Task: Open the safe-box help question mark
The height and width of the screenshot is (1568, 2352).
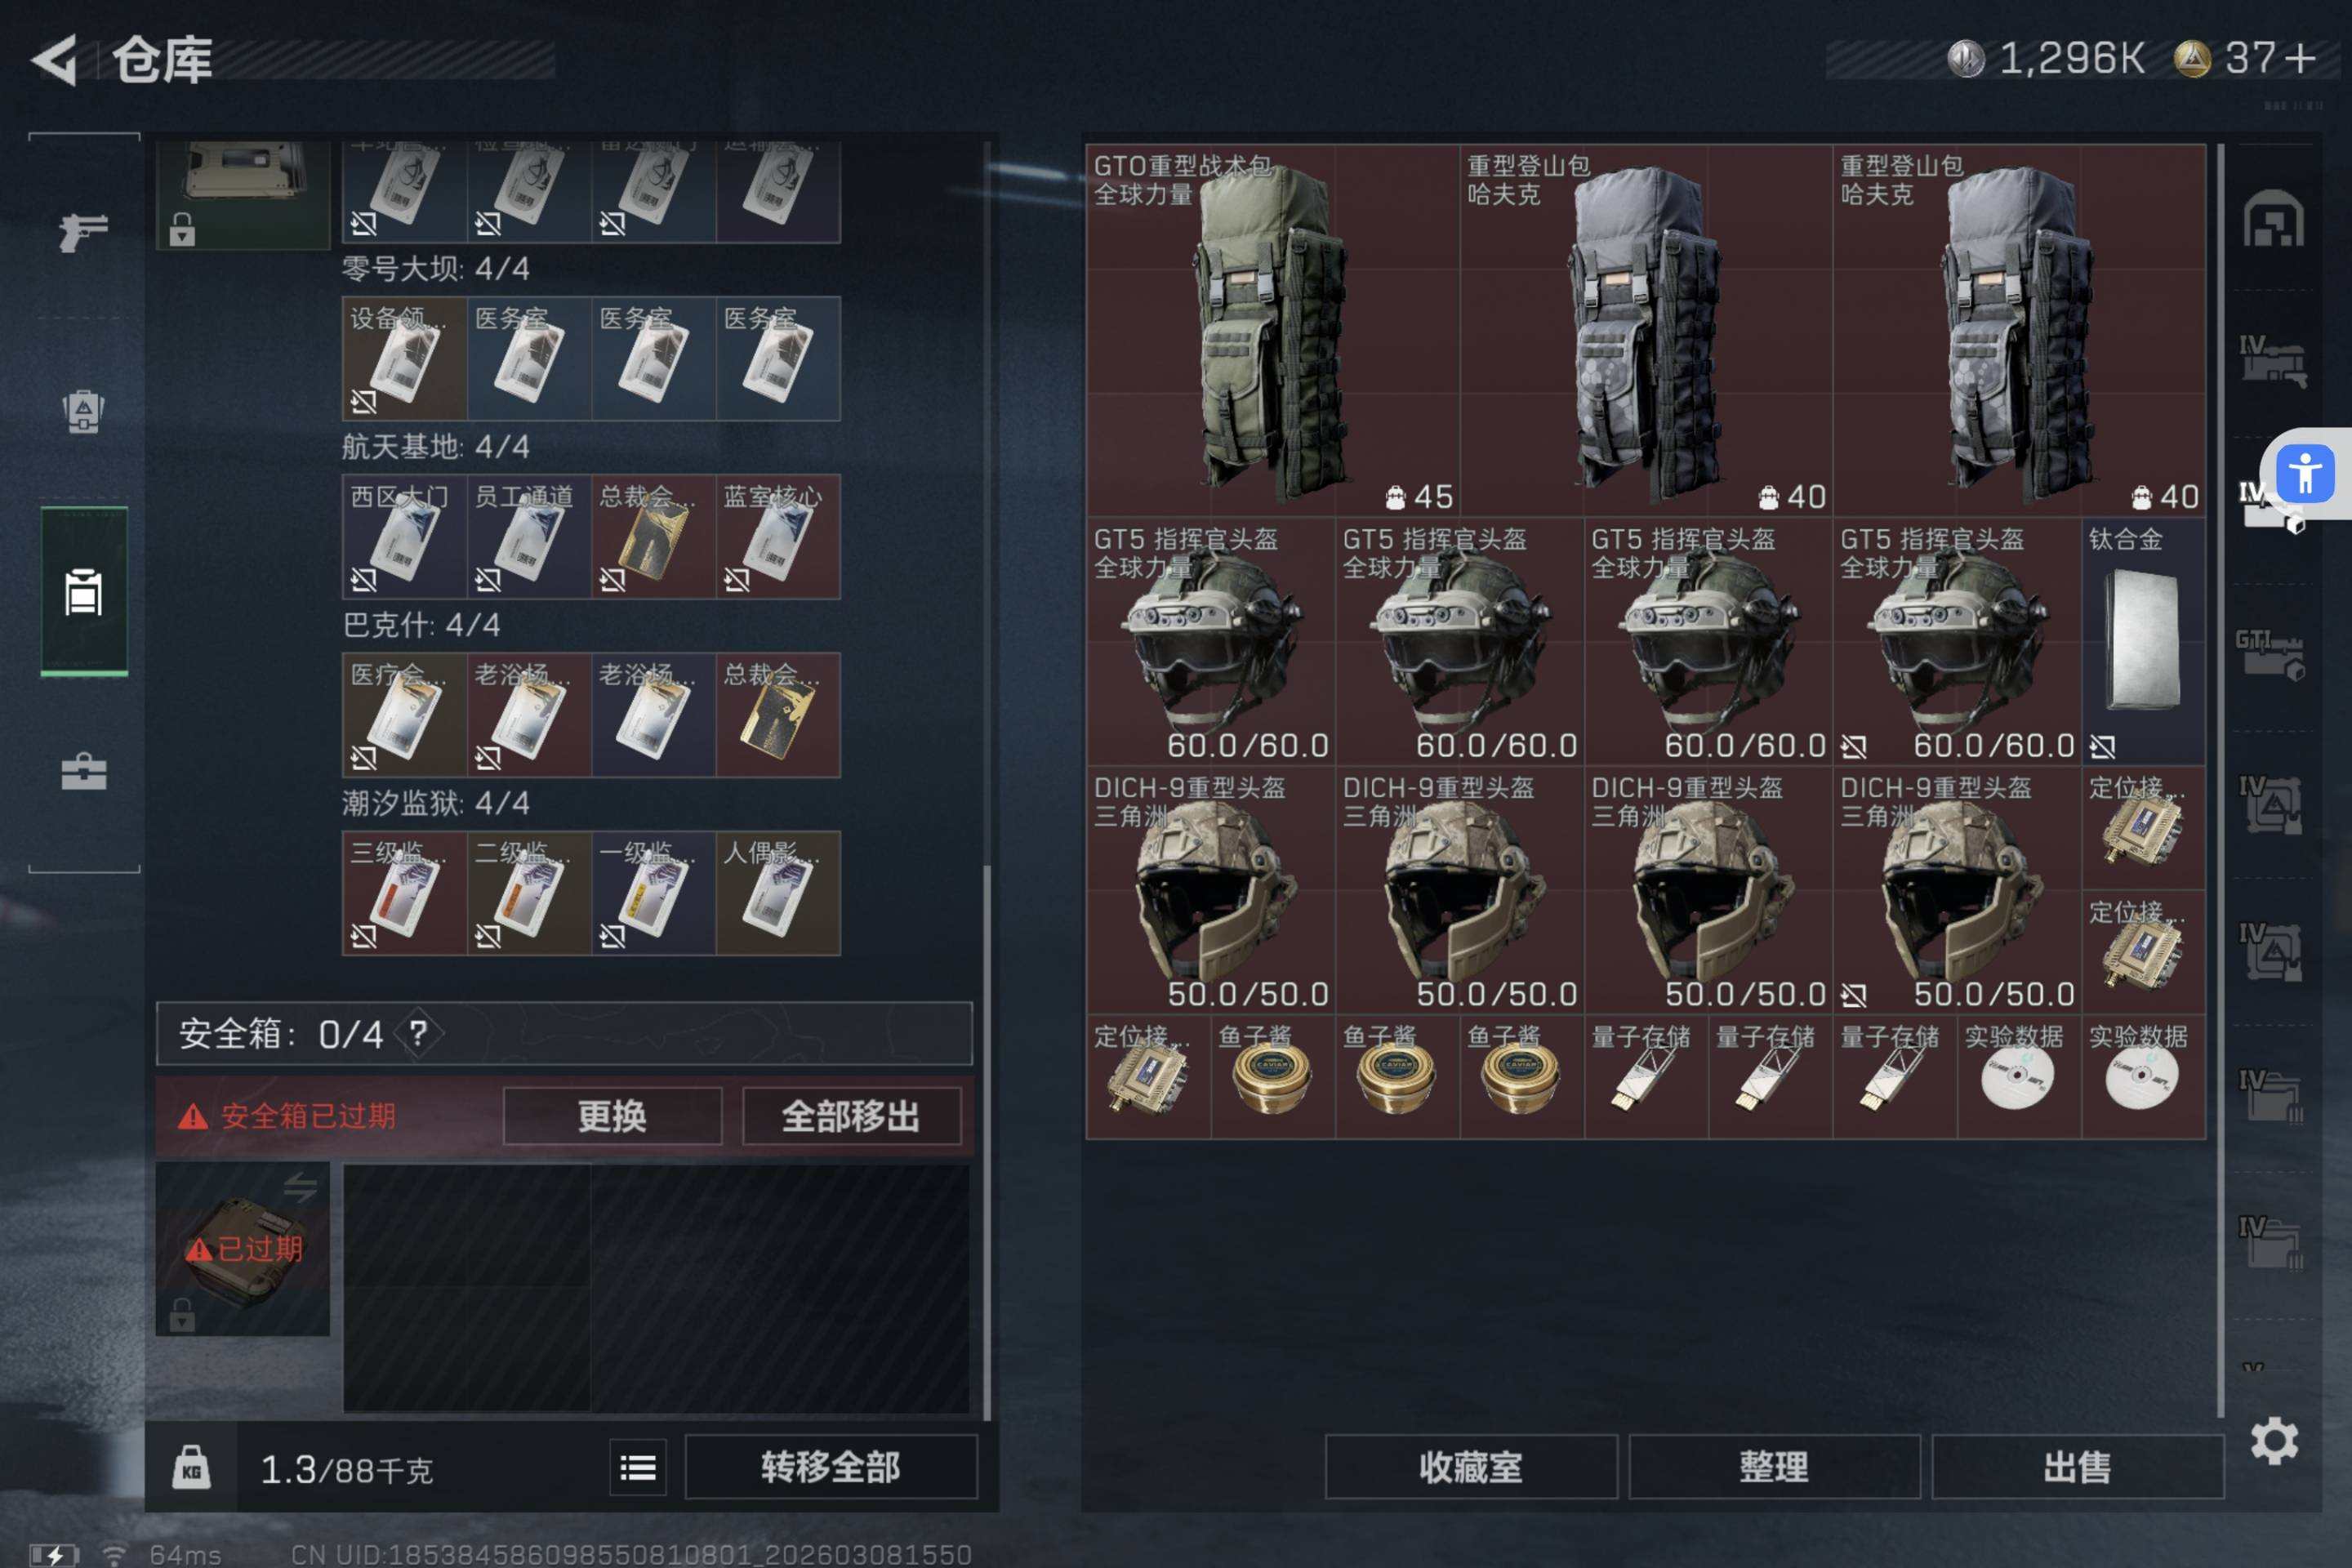Action: click(x=418, y=1033)
